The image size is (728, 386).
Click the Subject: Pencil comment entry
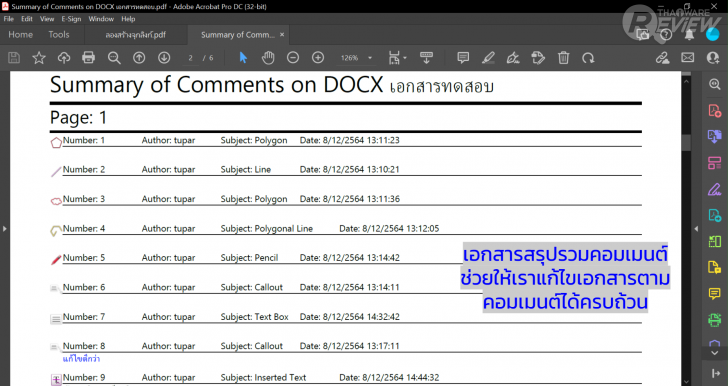249,258
